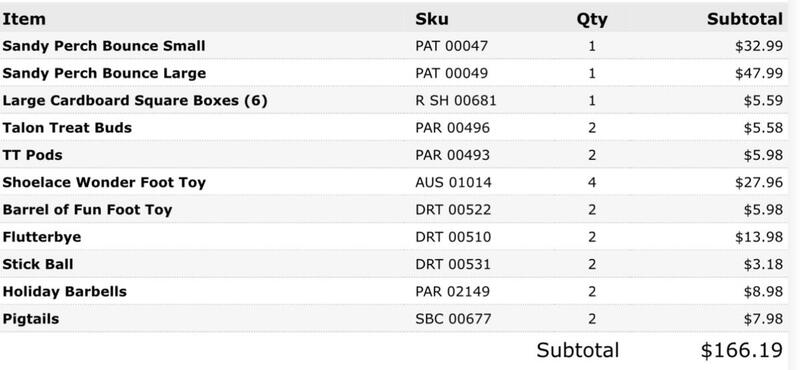
Task: Select the TT Pods item name
Action: coord(32,155)
